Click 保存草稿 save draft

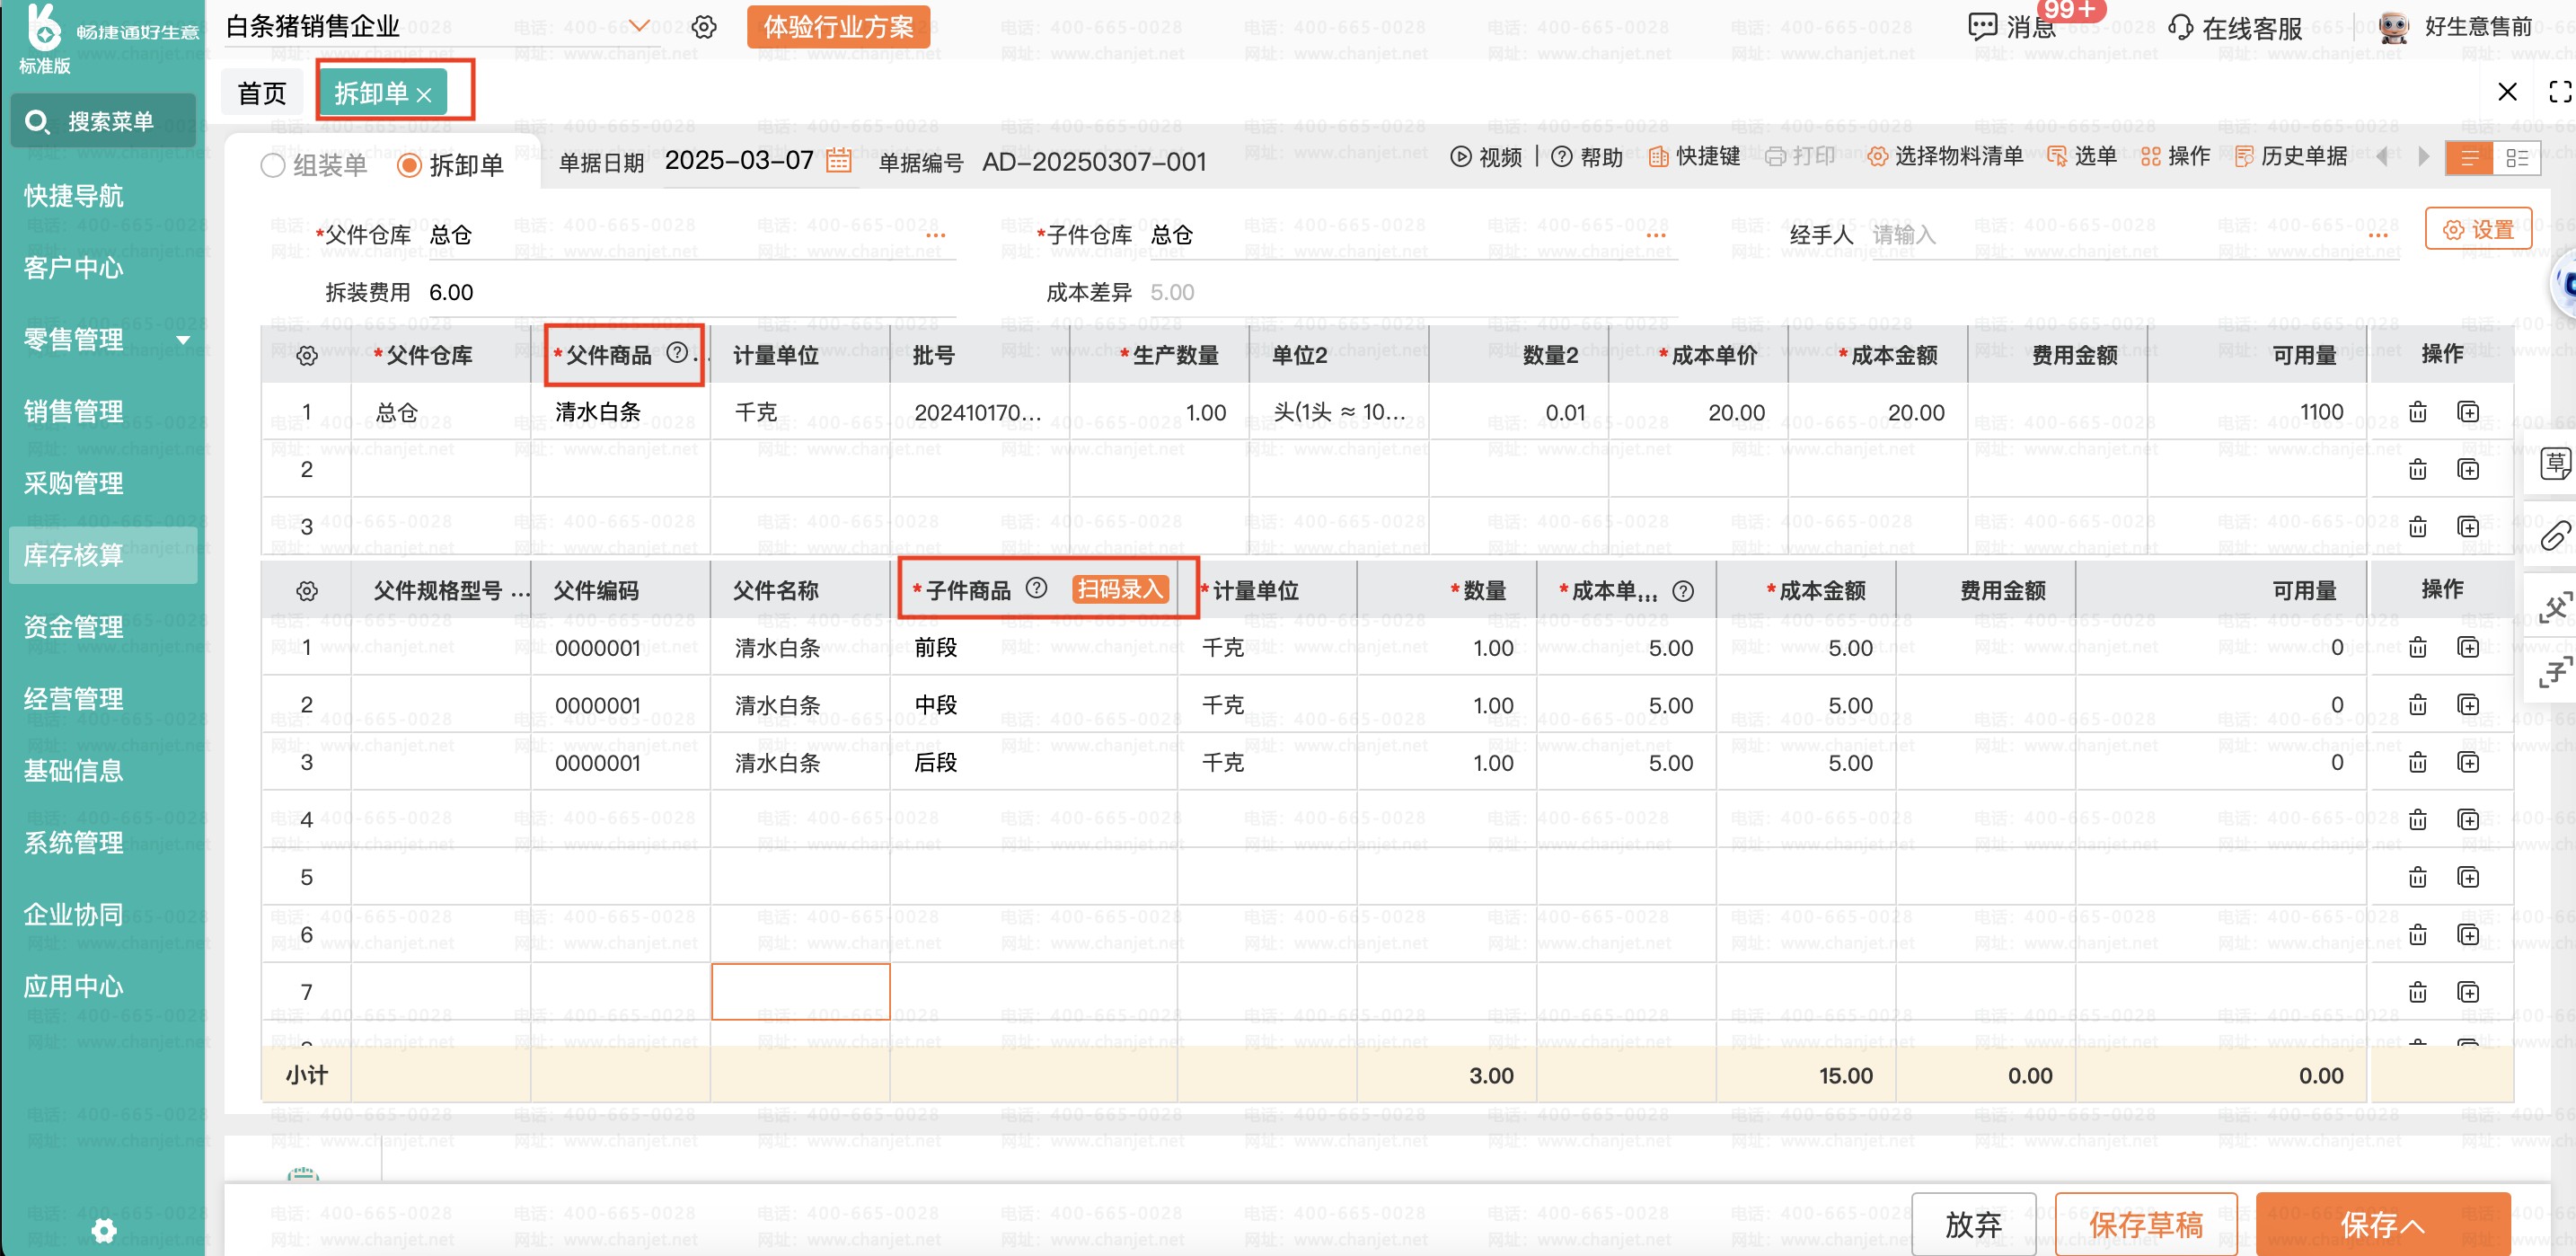click(x=2146, y=1224)
